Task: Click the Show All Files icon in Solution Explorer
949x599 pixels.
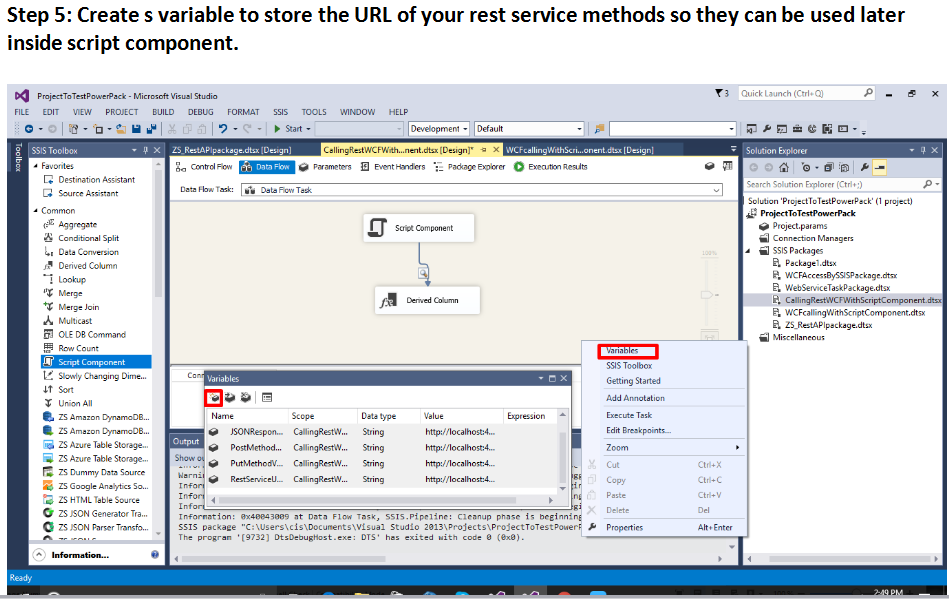Action: point(844,168)
